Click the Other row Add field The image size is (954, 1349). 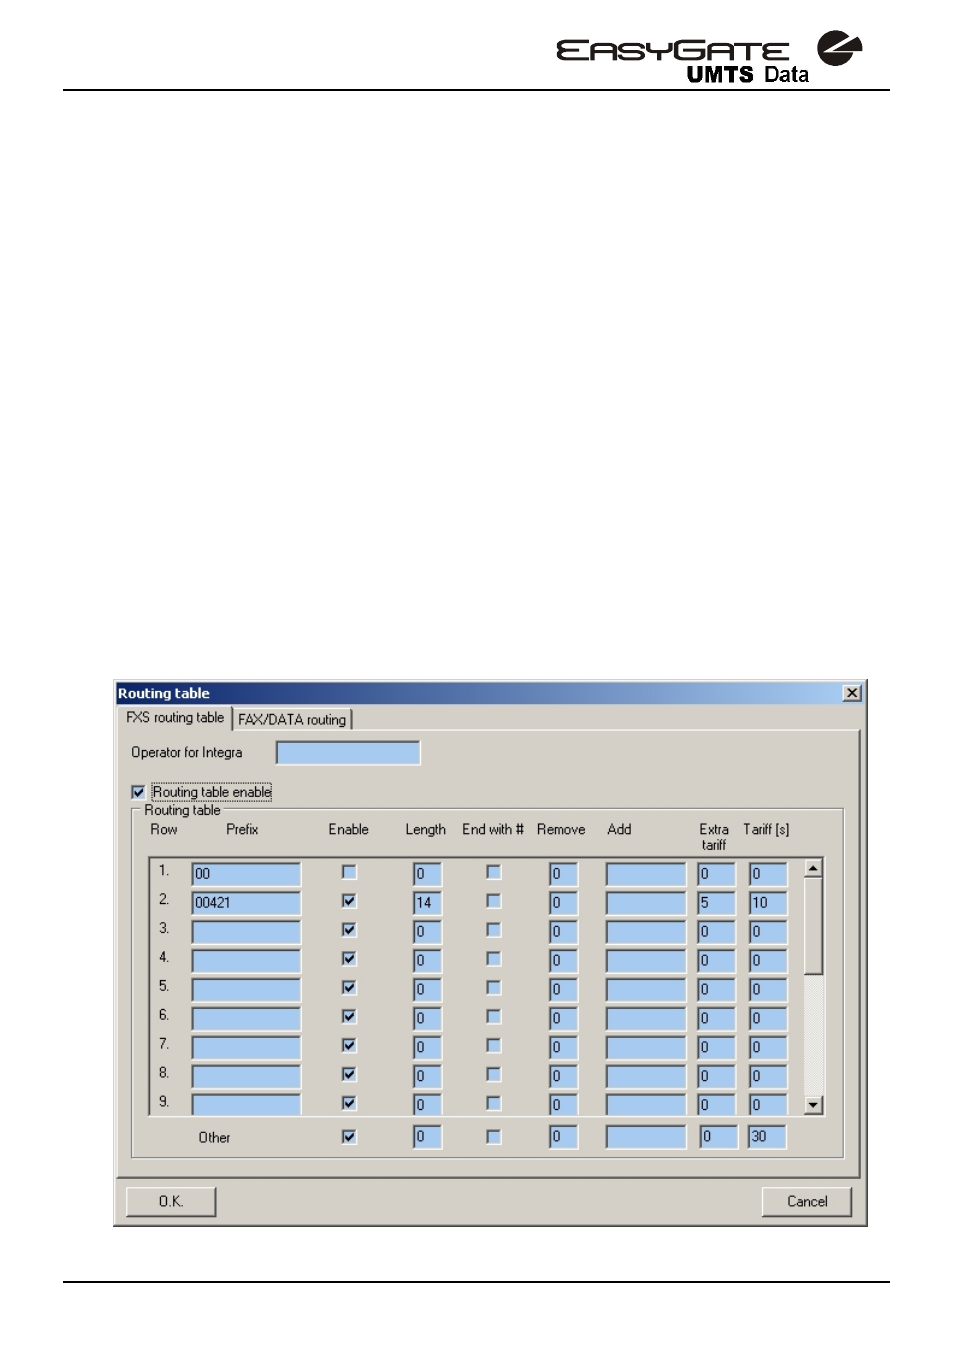646,1137
